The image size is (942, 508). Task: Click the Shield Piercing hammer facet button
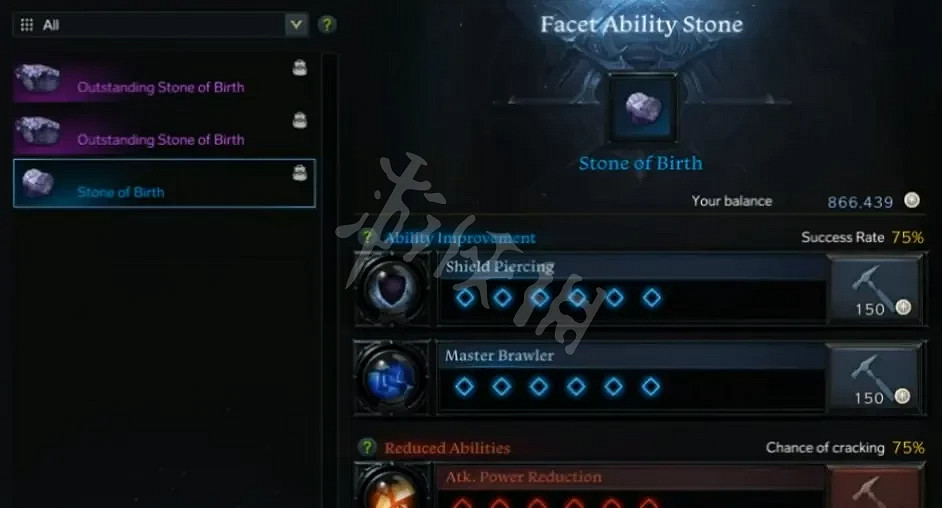click(875, 290)
